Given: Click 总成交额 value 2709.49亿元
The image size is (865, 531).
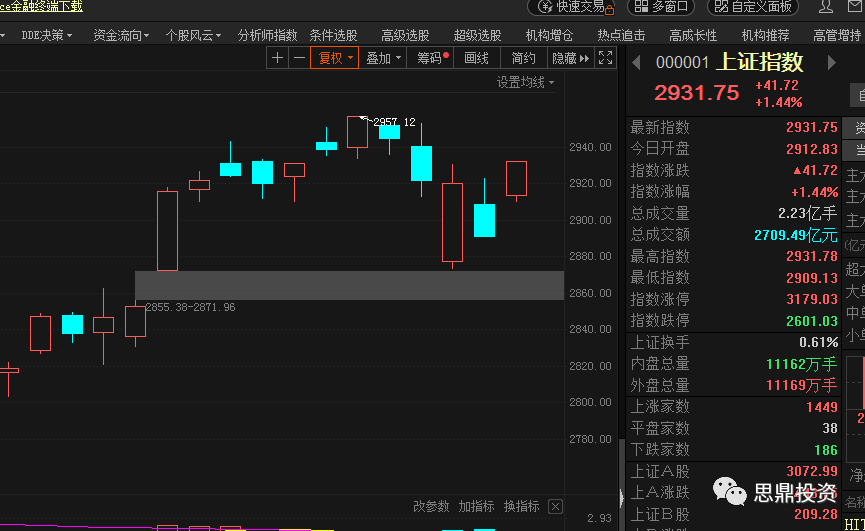Looking at the screenshot, I should click(x=795, y=235).
